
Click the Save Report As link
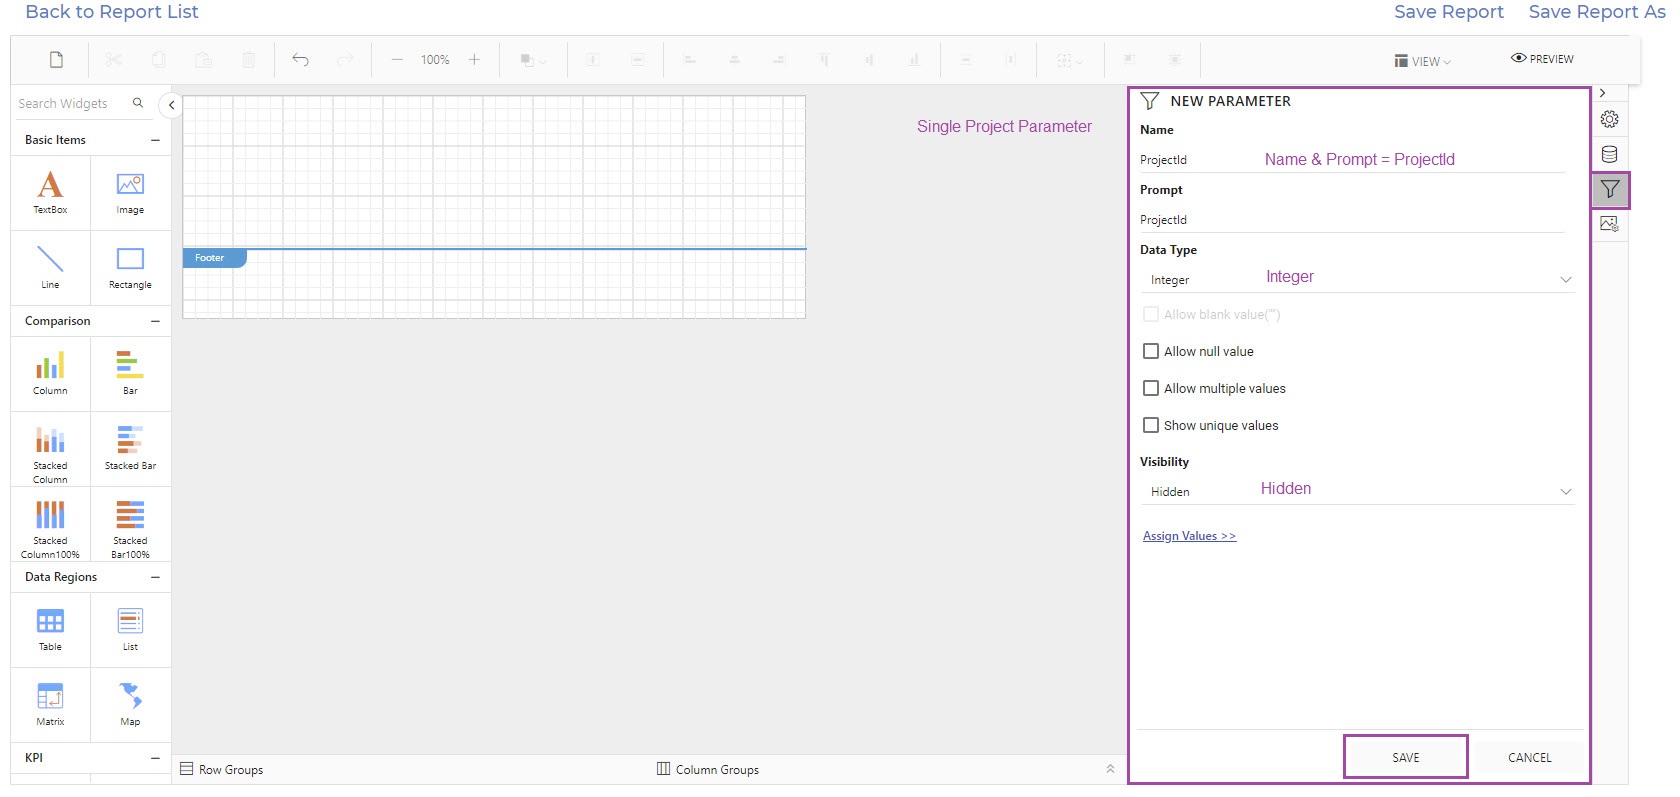pyautogui.click(x=1597, y=12)
